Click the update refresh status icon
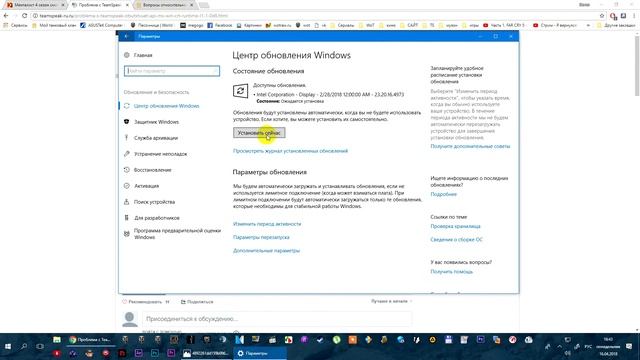640x360 pixels. pyautogui.click(x=240, y=91)
